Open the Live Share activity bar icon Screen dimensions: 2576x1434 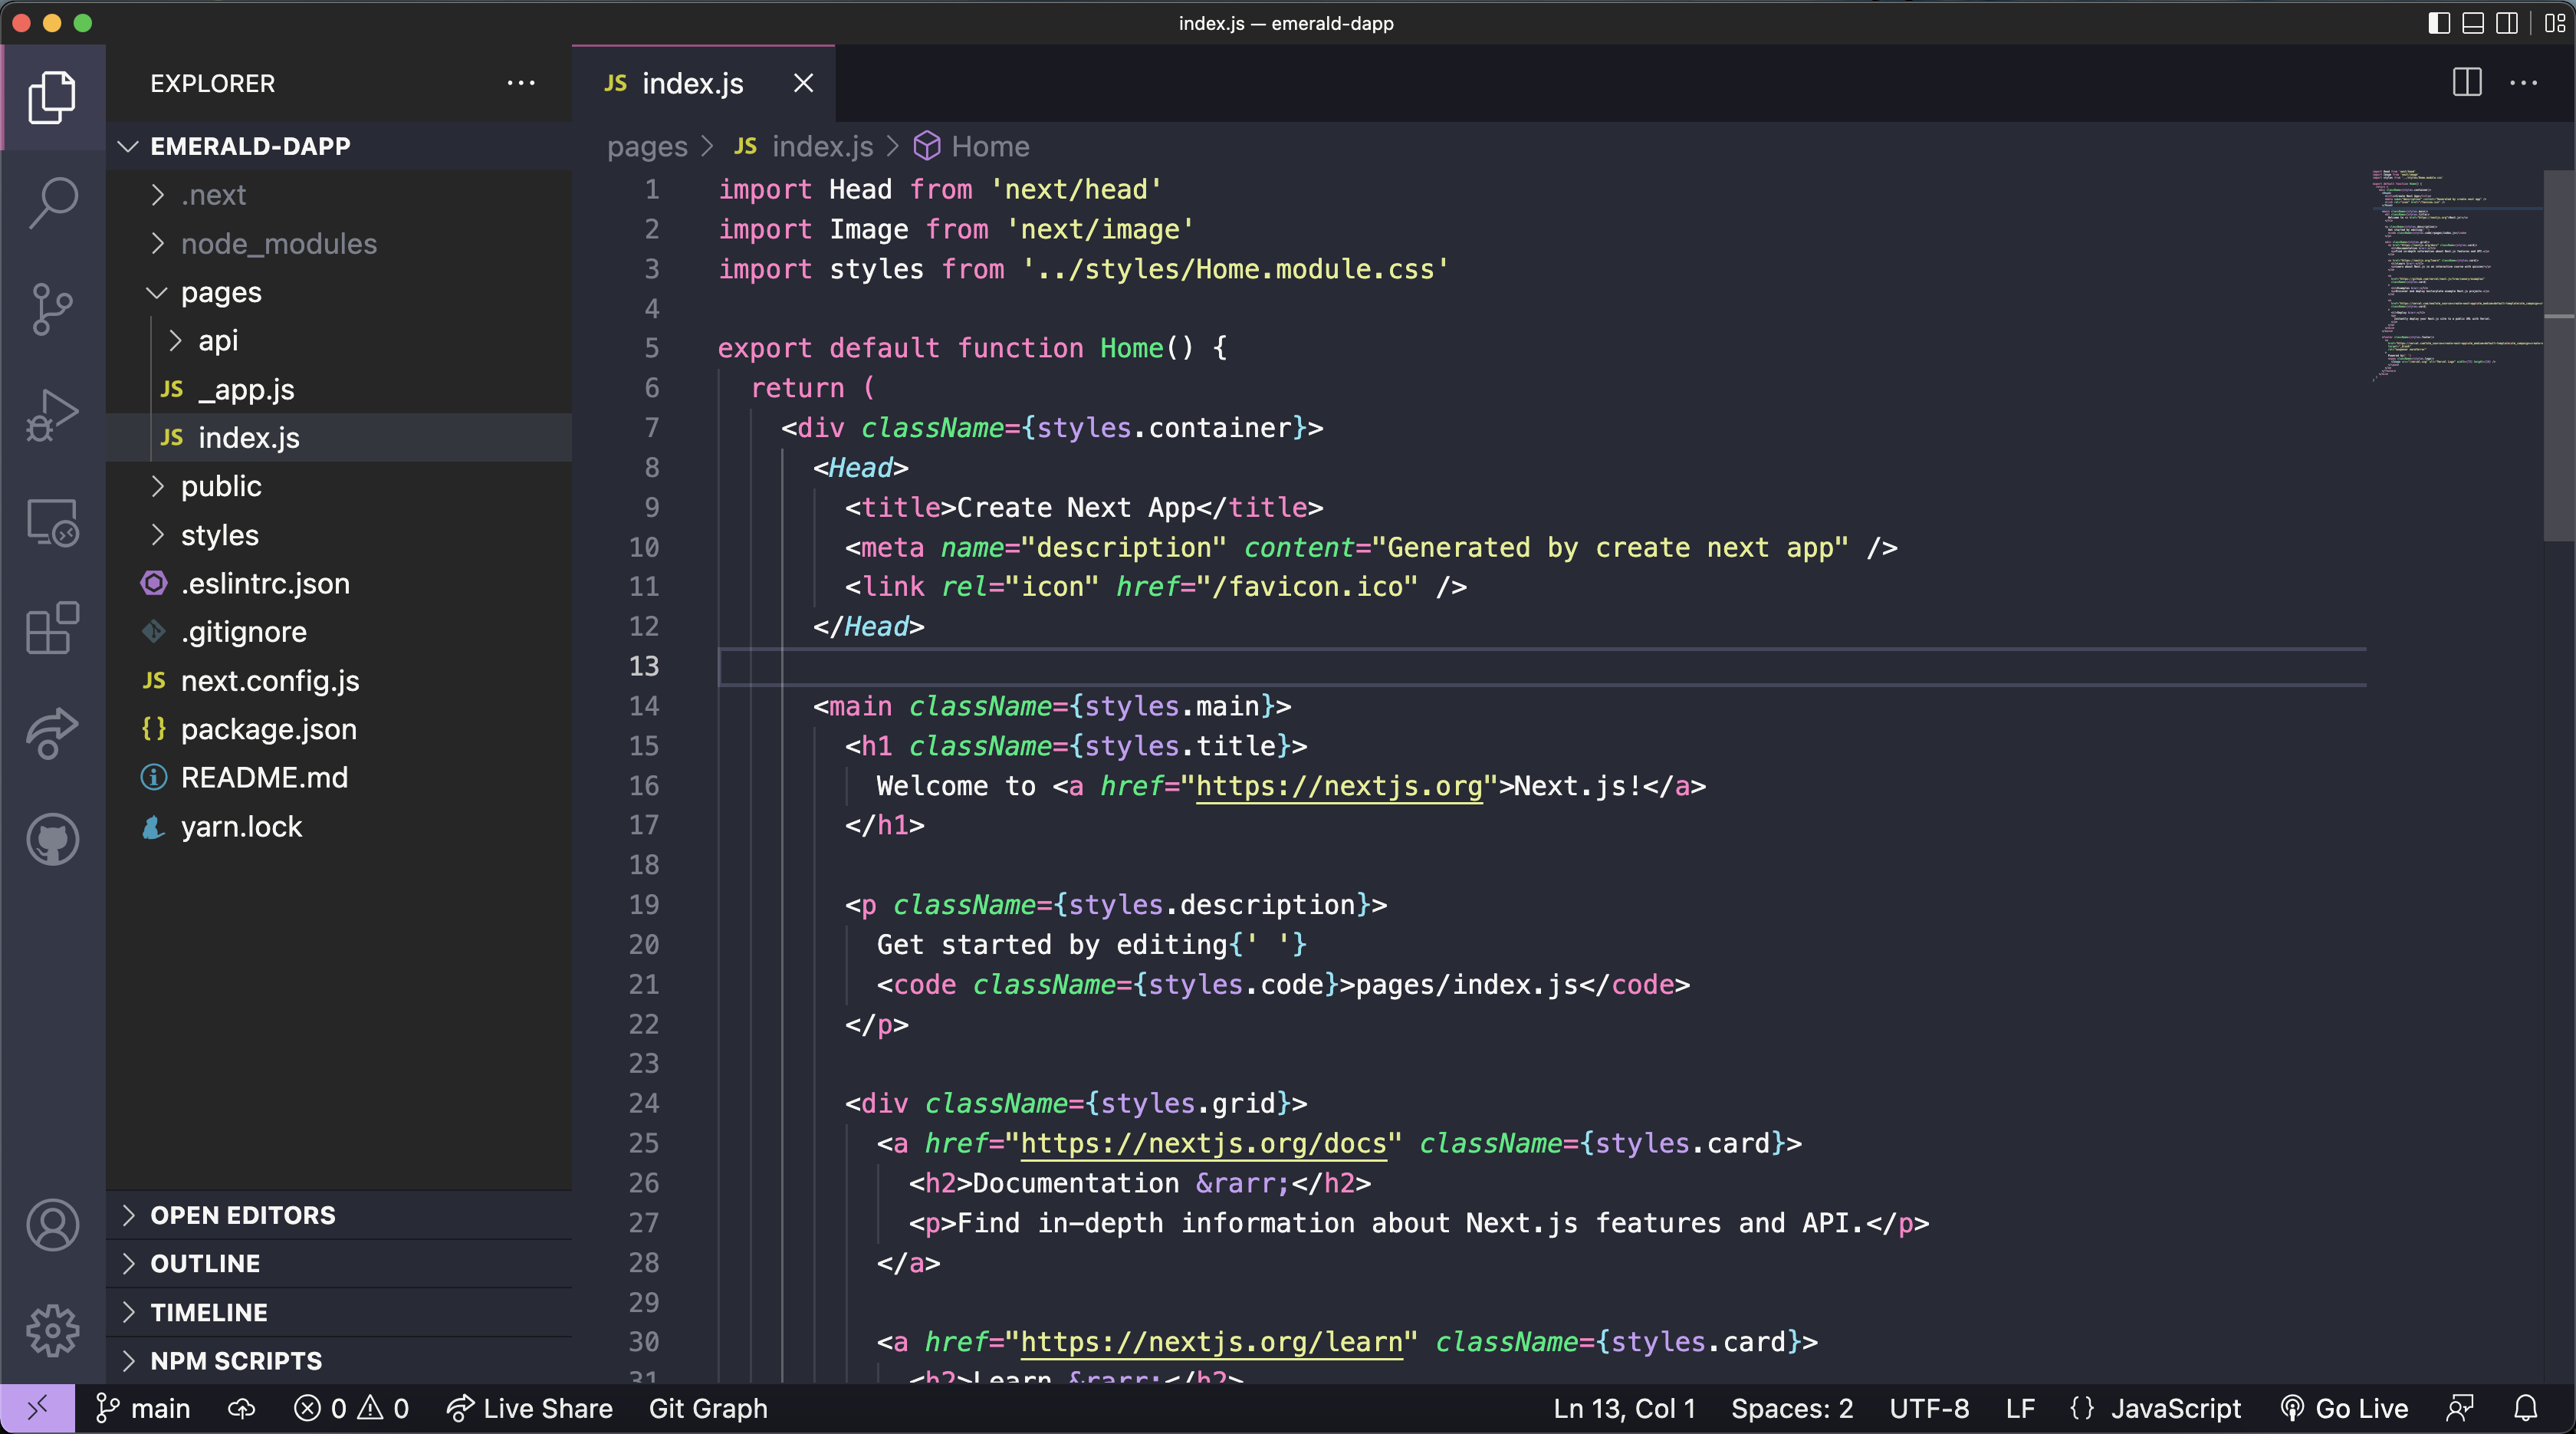coord(52,733)
